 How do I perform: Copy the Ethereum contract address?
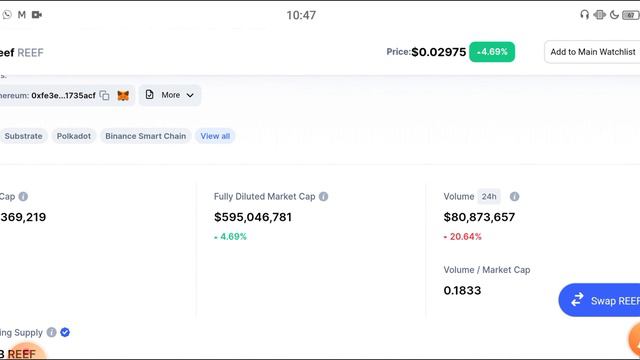coord(104,96)
